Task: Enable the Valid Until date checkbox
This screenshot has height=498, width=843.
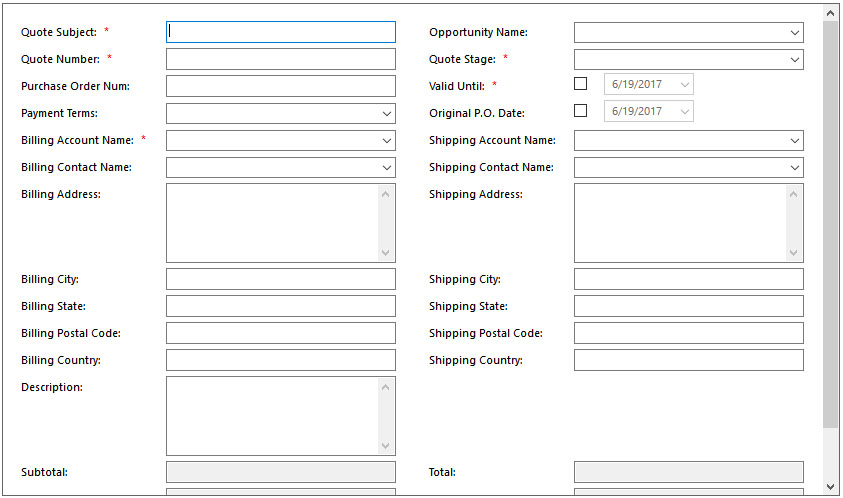Action: [x=580, y=85]
